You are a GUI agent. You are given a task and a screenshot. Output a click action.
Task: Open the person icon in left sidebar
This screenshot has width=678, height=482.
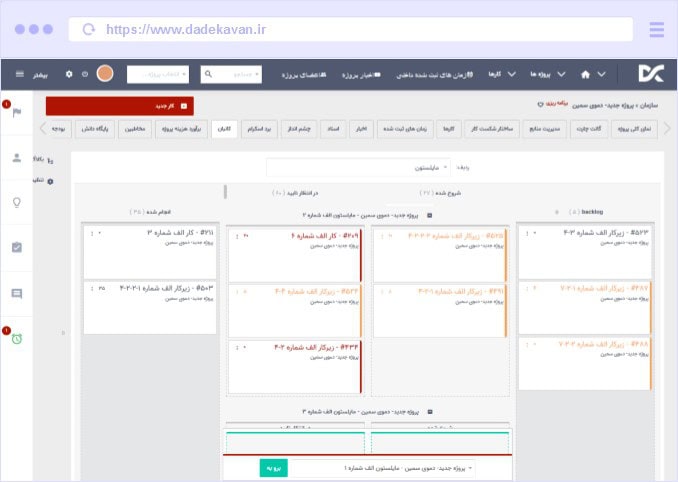coord(16,157)
